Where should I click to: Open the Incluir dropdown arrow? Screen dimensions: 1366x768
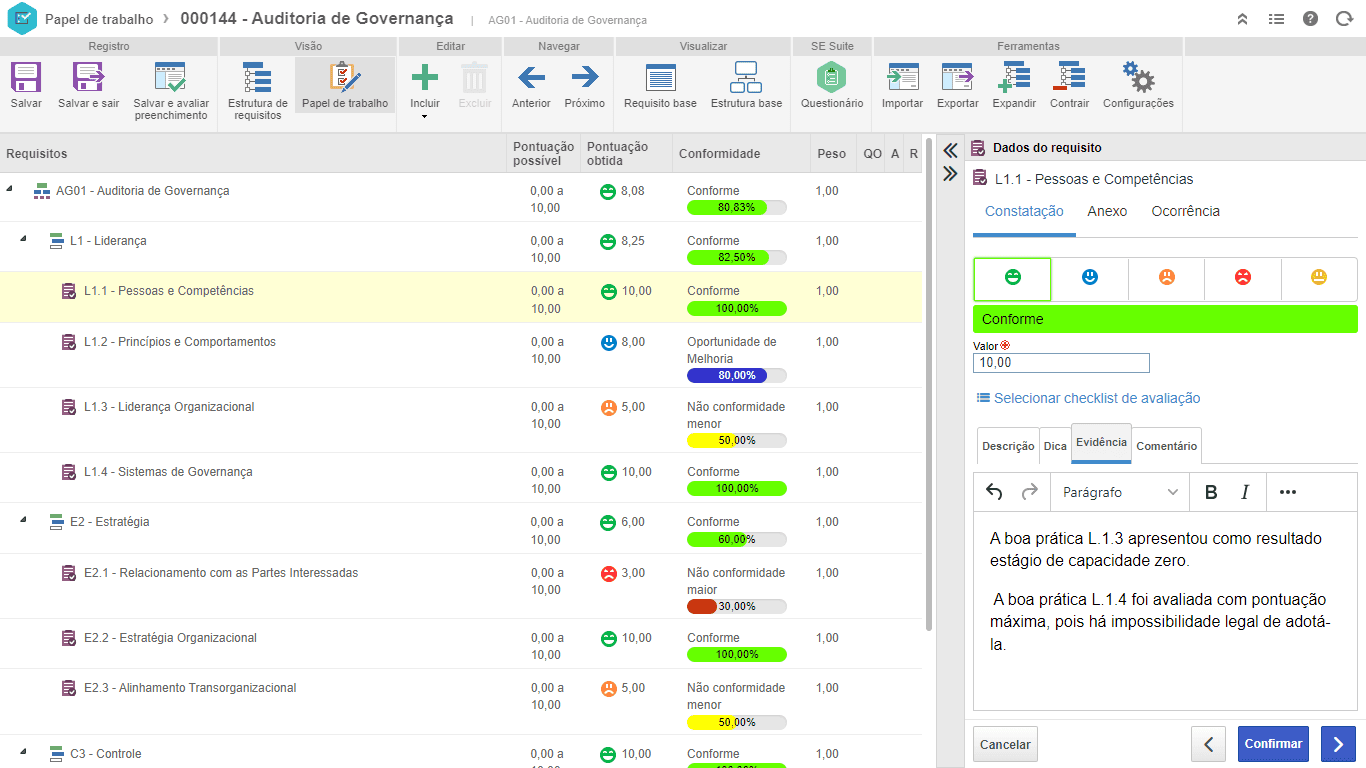click(x=425, y=117)
